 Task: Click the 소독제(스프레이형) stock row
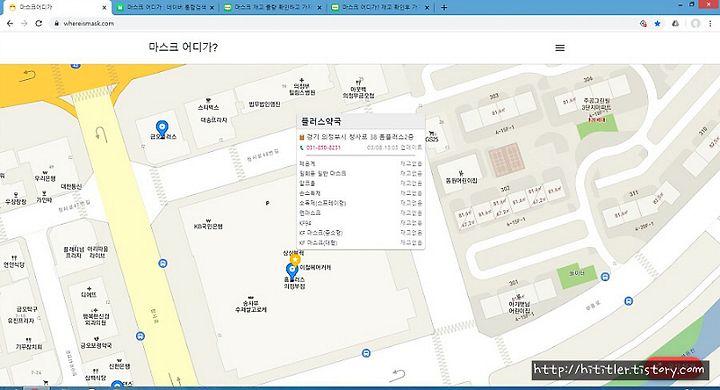(x=360, y=203)
